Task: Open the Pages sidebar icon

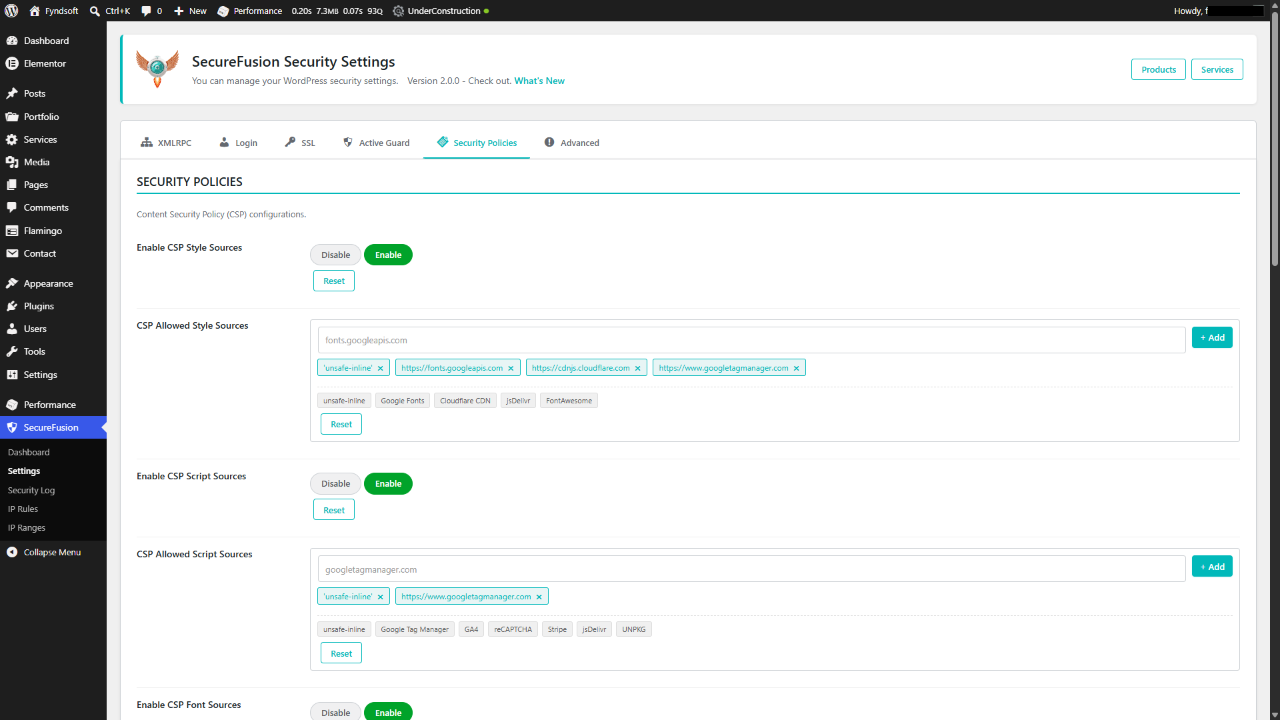Action: coord(12,185)
